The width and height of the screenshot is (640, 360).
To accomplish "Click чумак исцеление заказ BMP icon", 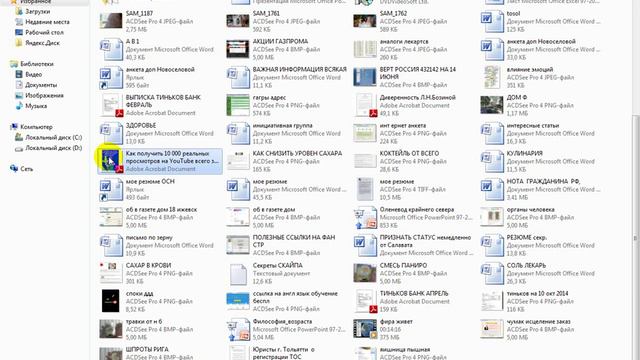I will pyautogui.click(x=492, y=329).
